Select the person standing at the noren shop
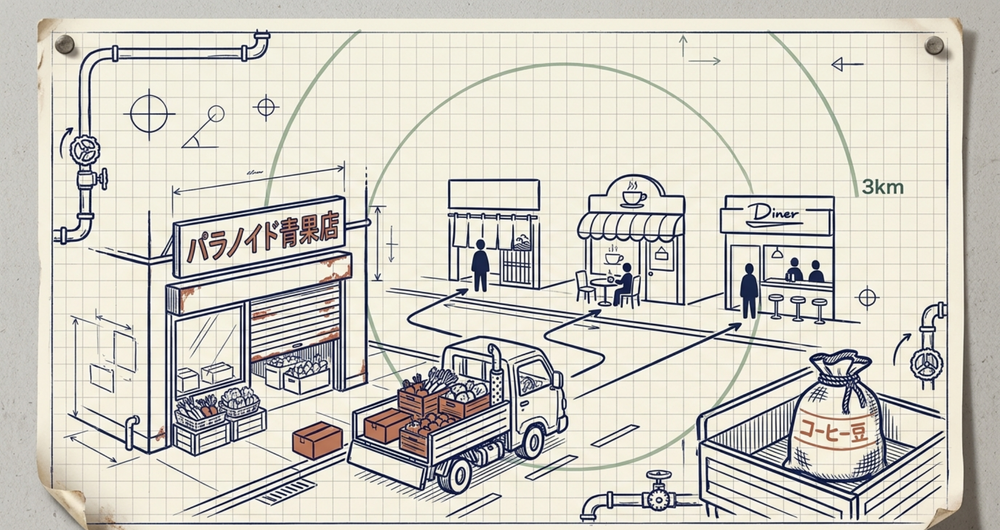1000x530 pixels. (x=480, y=265)
